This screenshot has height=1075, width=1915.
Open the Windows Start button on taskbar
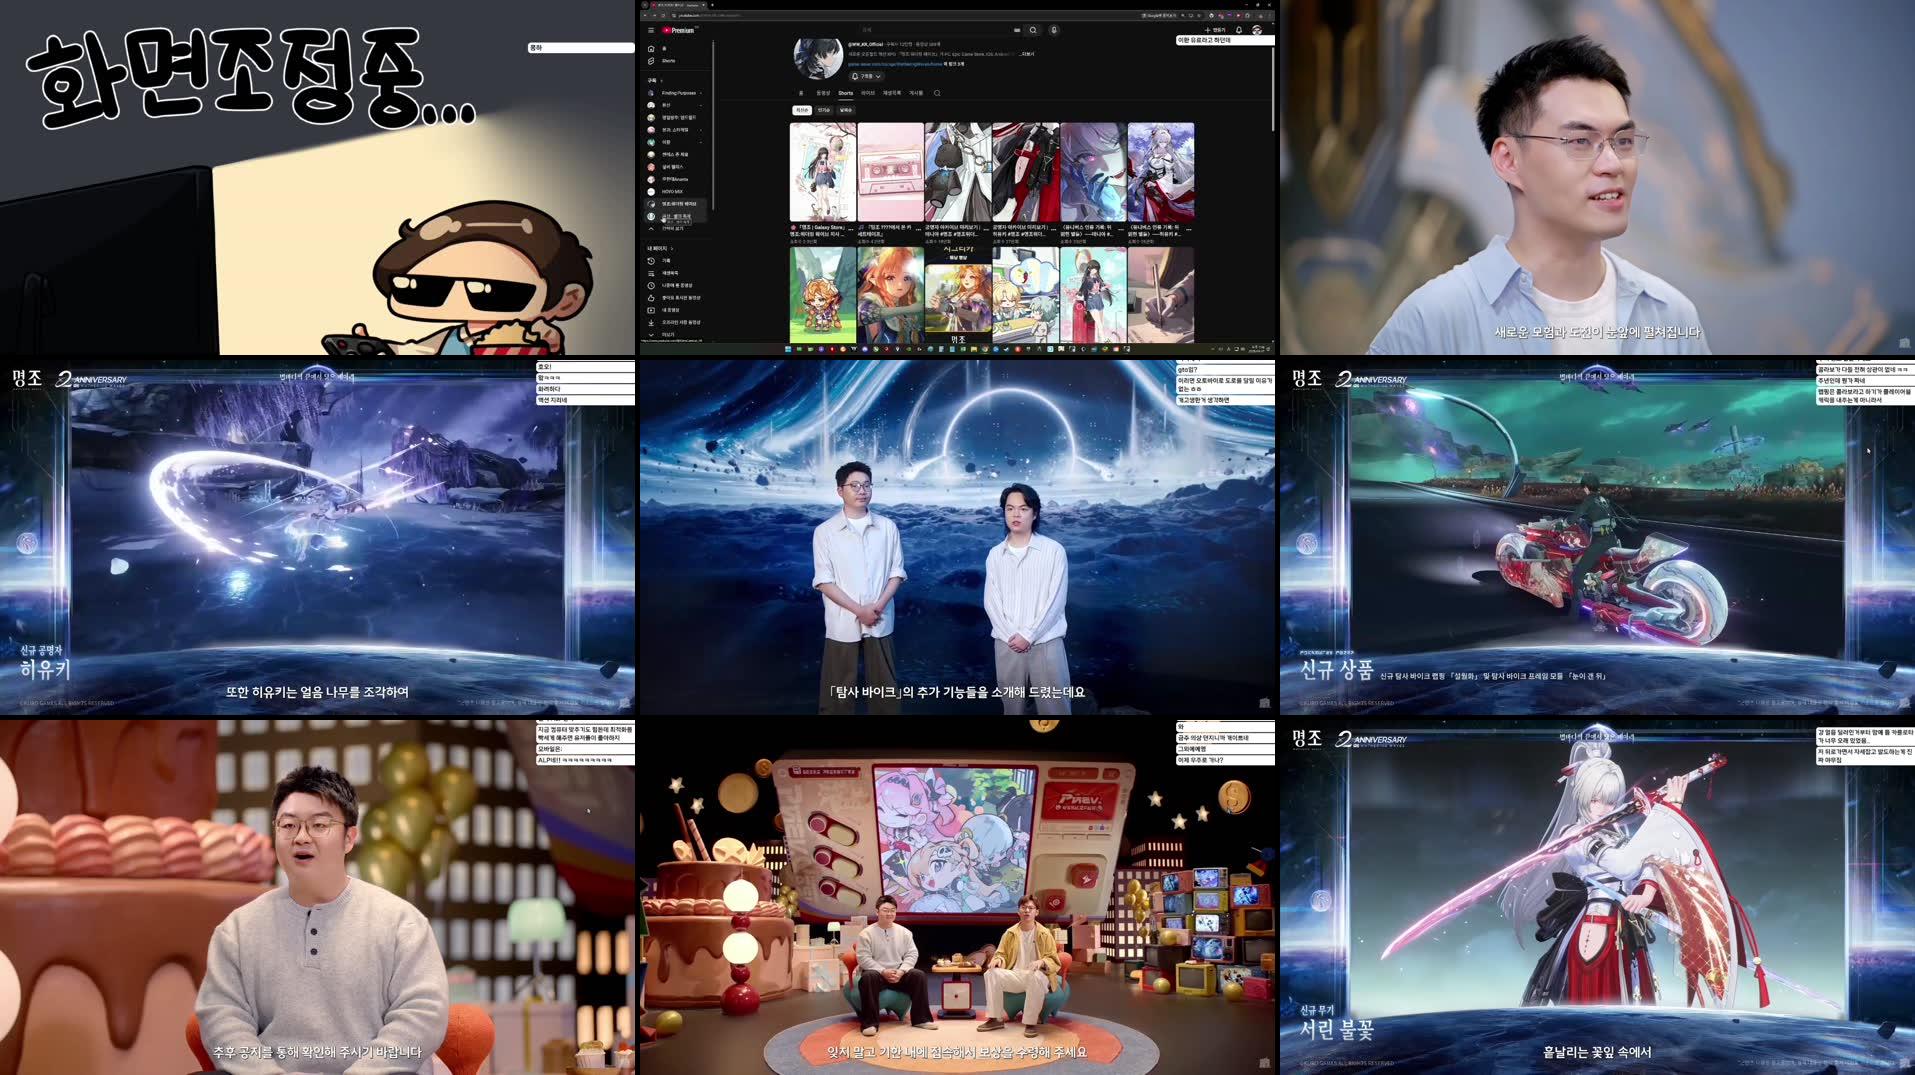(788, 349)
